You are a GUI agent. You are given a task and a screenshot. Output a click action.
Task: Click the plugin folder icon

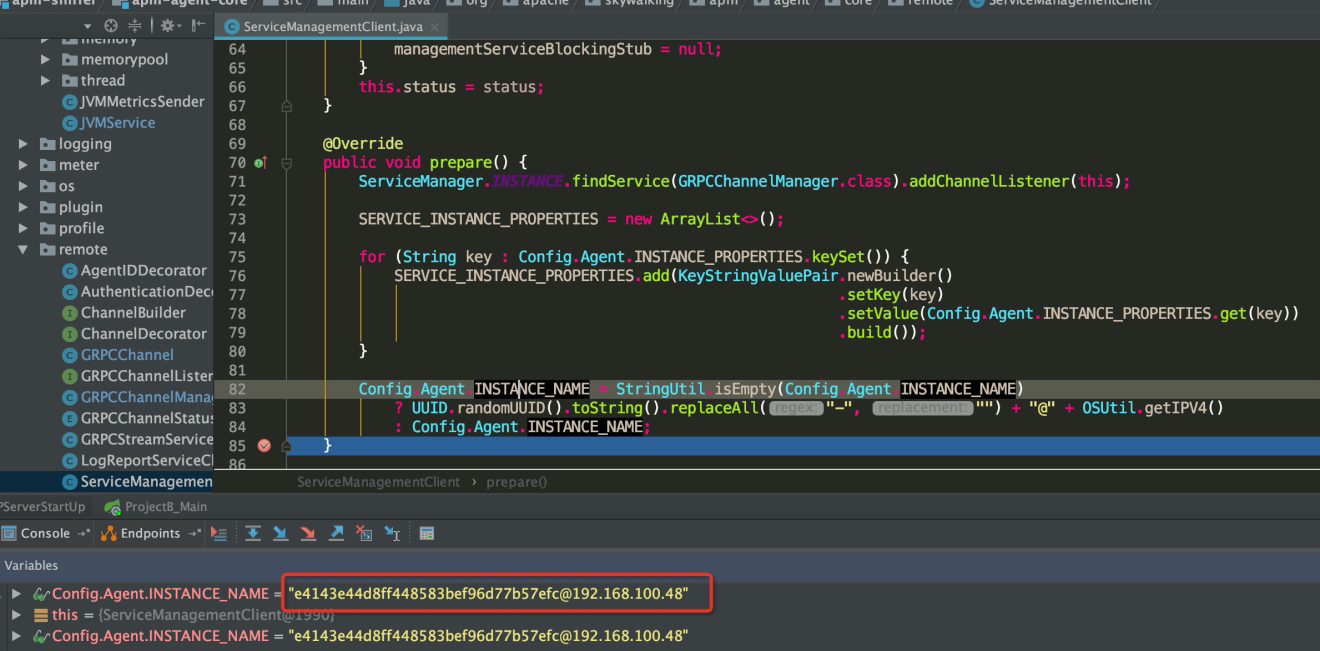click(47, 207)
